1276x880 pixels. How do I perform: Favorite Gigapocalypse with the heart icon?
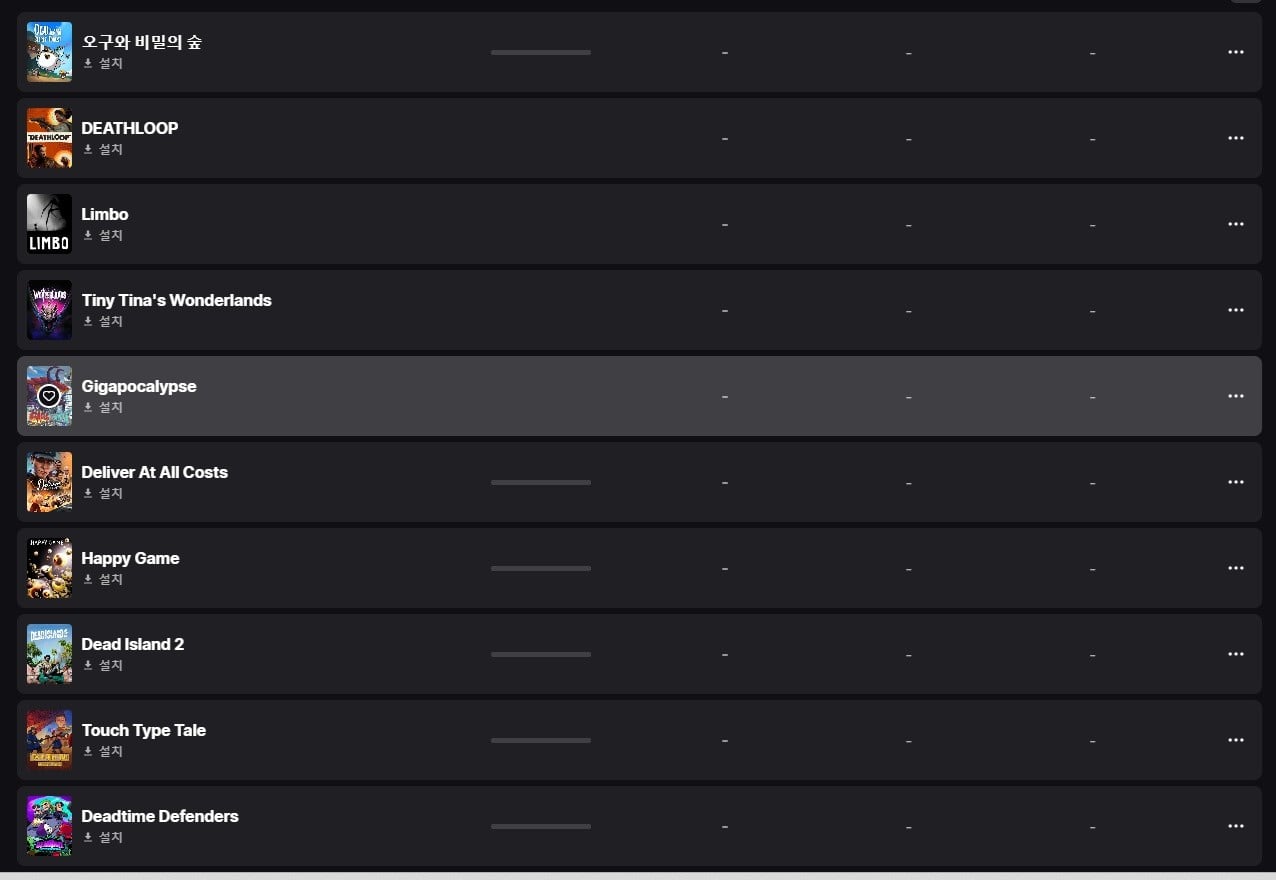coord(49,396)
